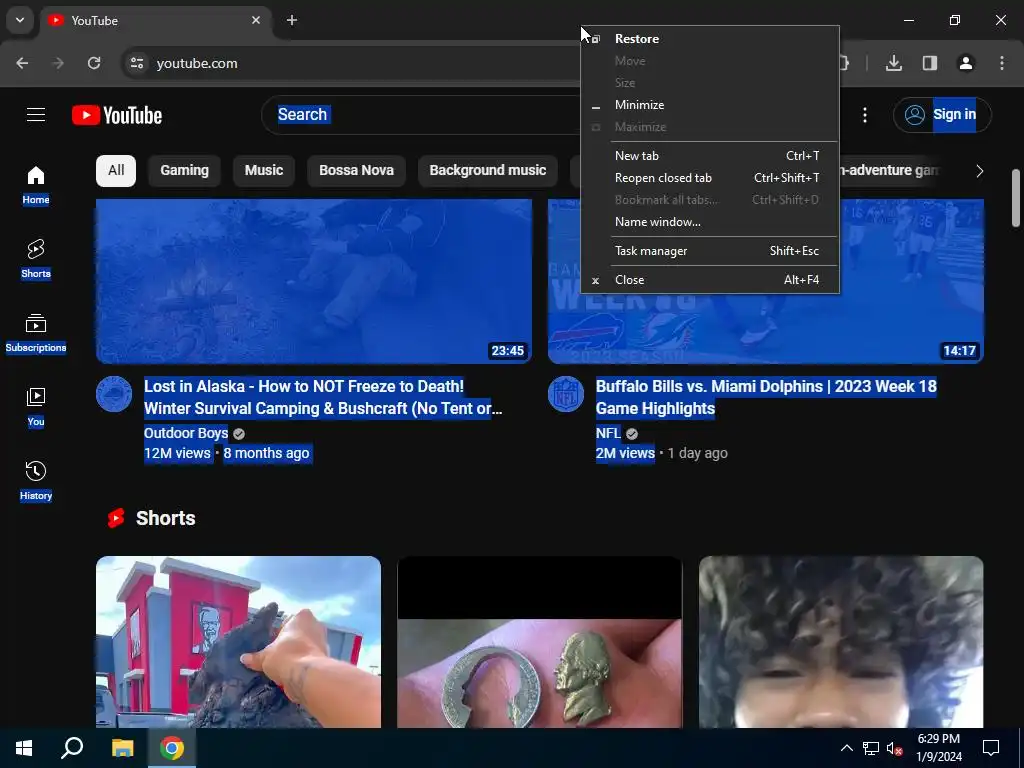Image resolution: width=1024 pixels, height=768 pixels.
Task: Select Name window... option
Action: click(710, 222)
